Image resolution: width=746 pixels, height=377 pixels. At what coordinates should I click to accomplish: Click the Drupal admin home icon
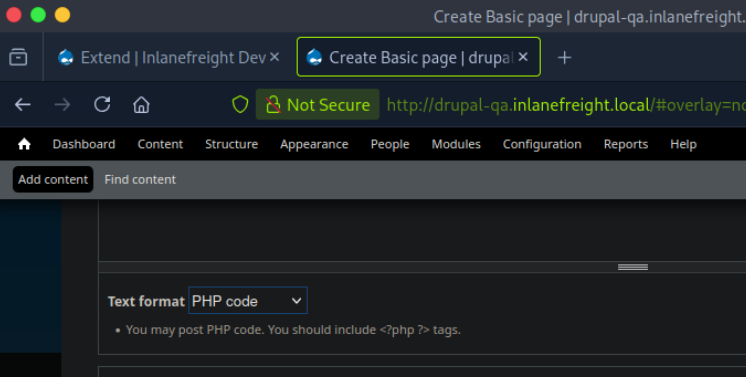(24, 144)
